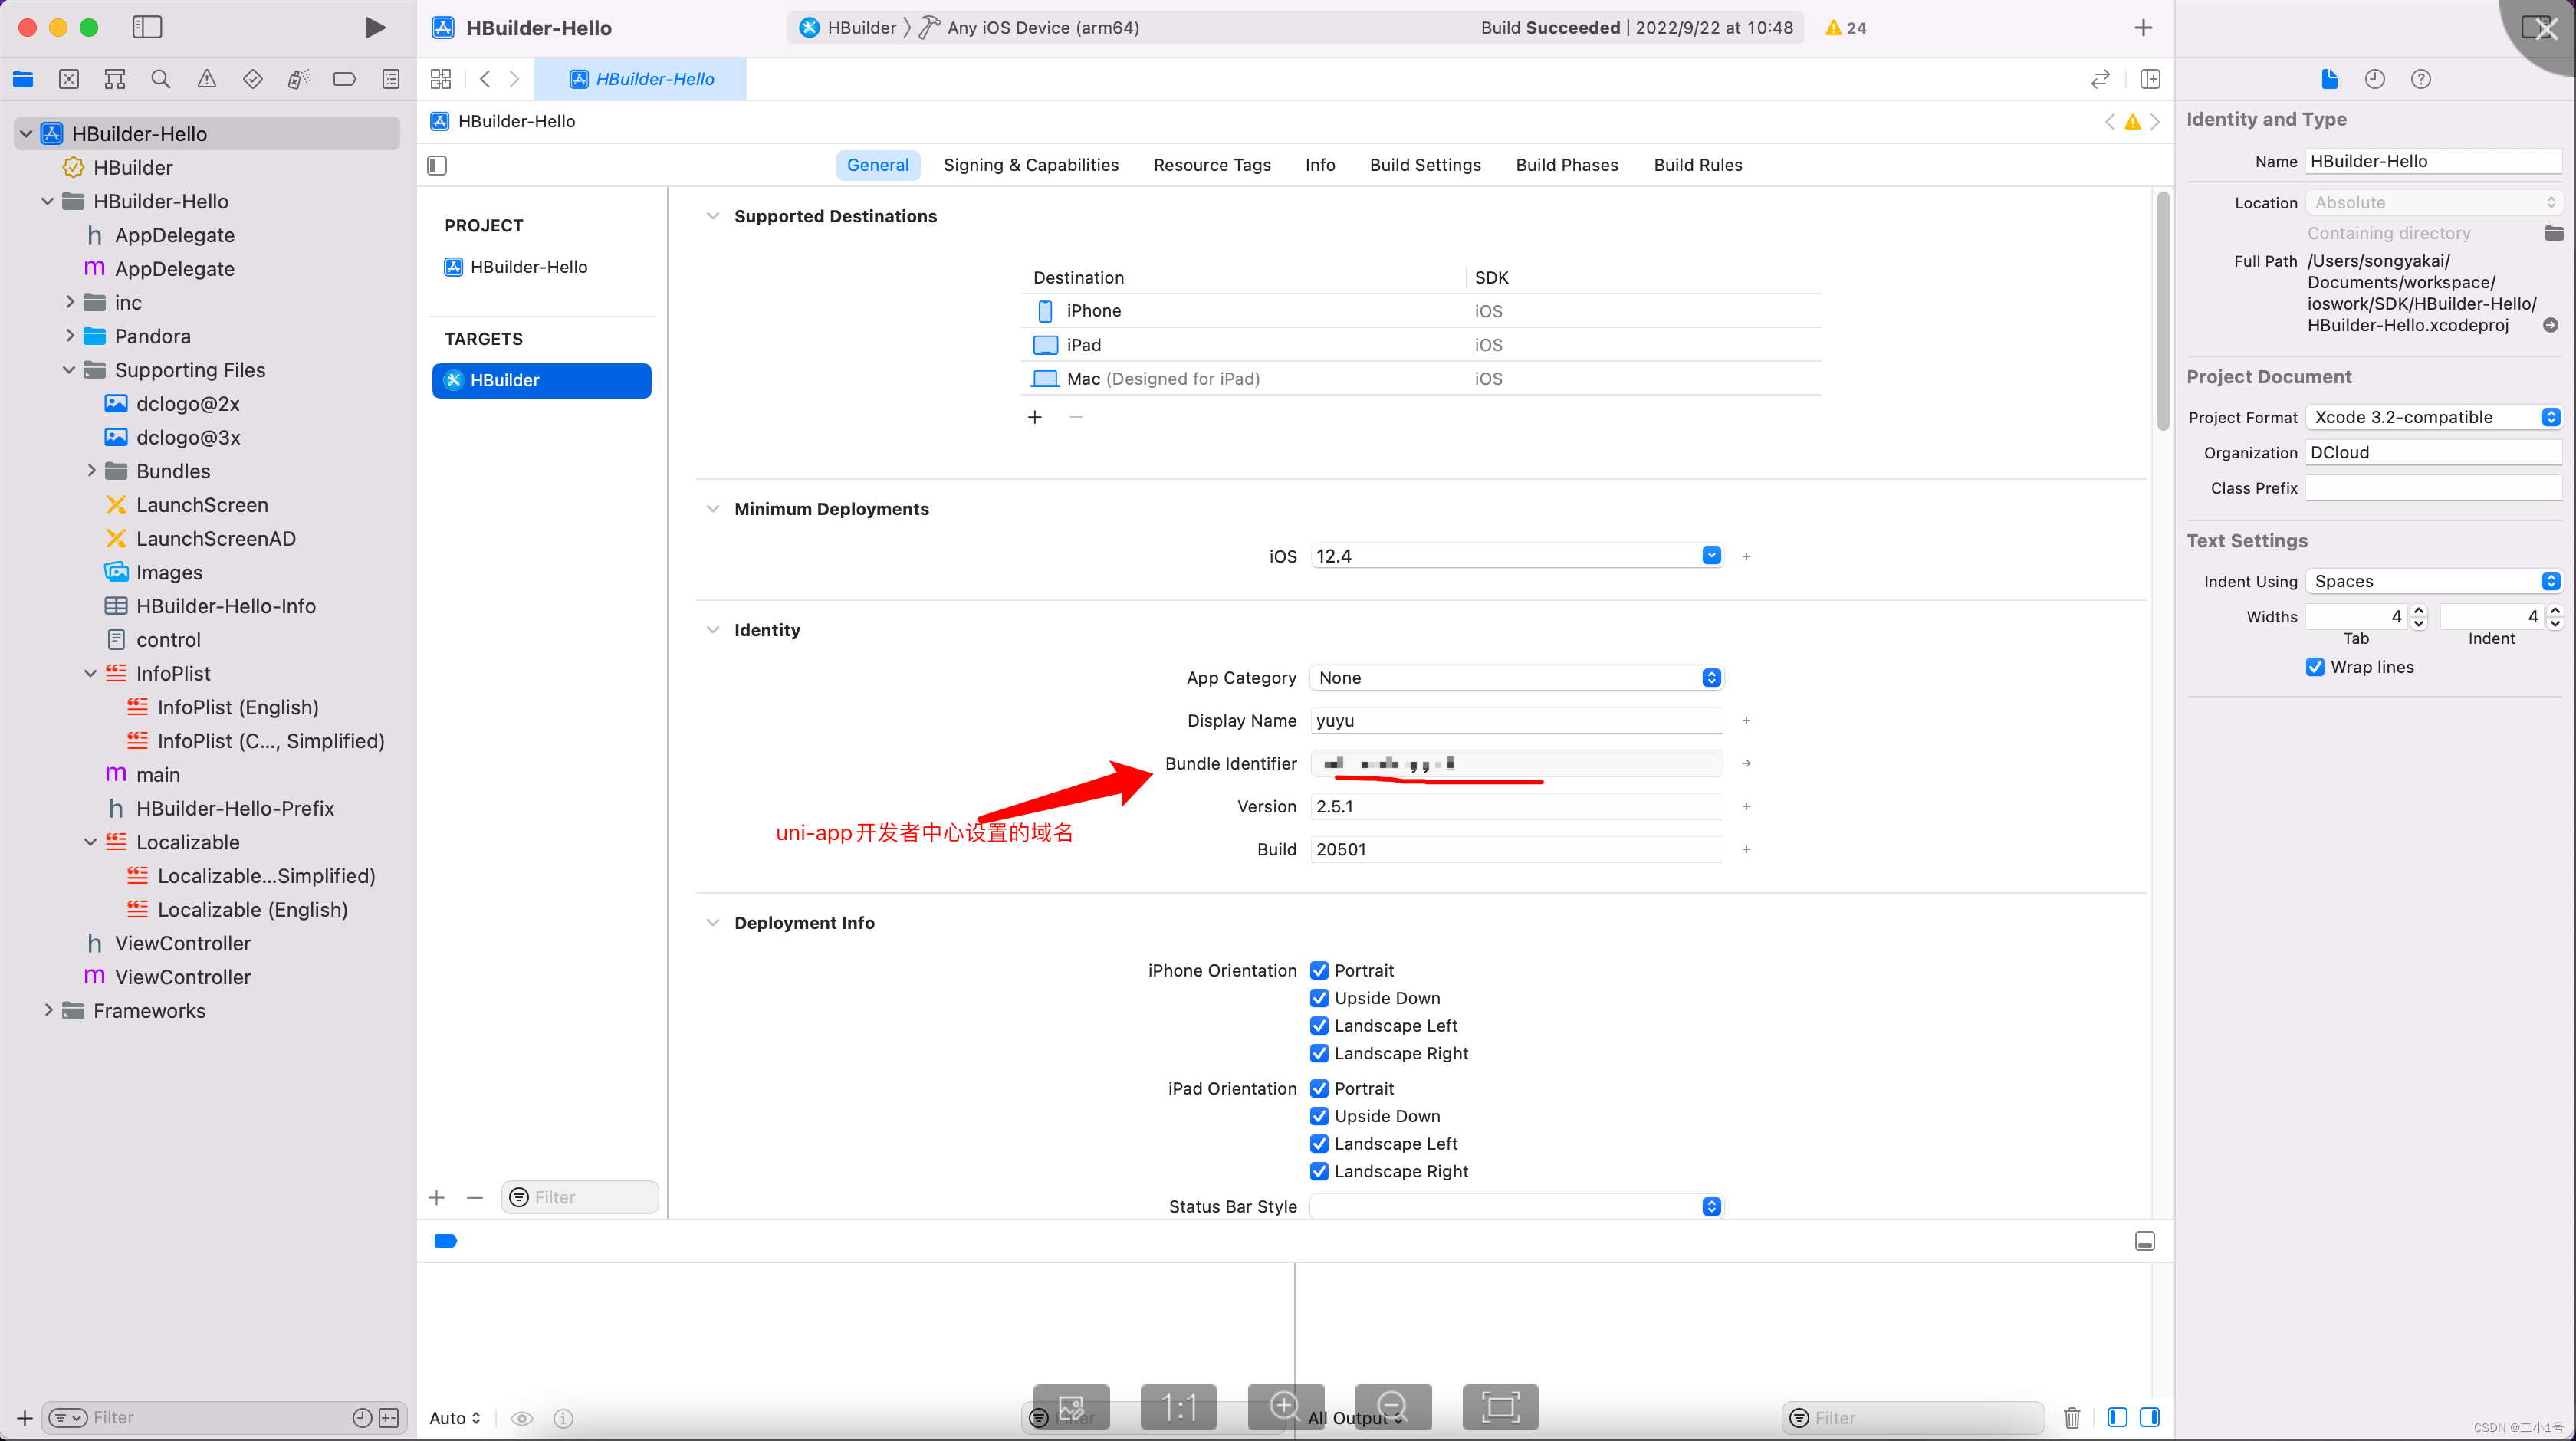Switch to Resource Tags tab
The height and width of the screenshot is (1441, 2576).
[x=1212, y=165]
